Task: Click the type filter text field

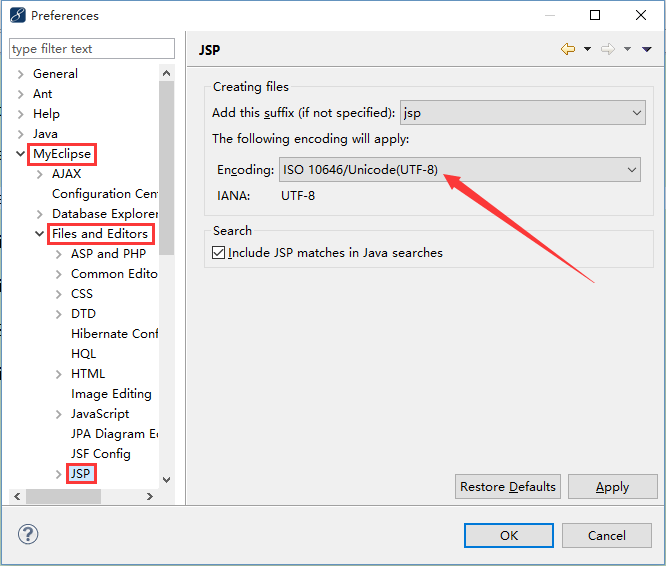Action: pyautogui.click(x=92, y=48)
